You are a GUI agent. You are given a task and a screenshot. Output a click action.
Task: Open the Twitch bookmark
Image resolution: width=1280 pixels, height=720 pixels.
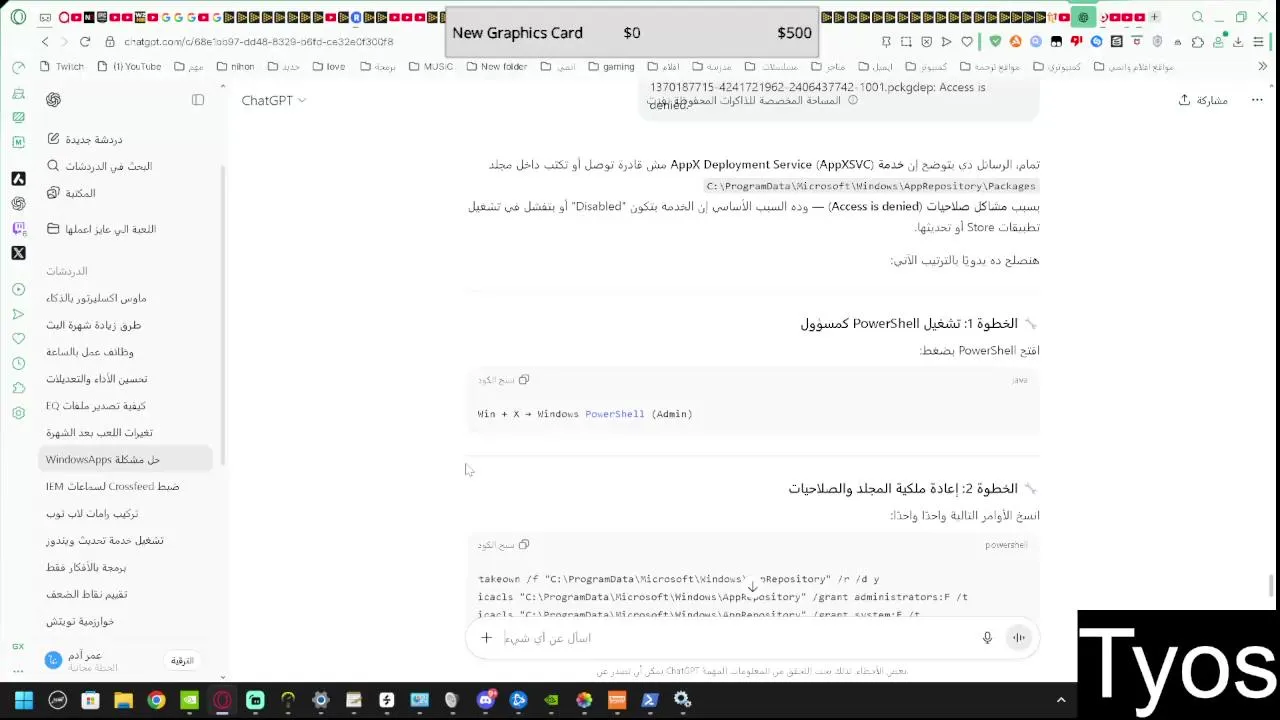pos(62,67)
